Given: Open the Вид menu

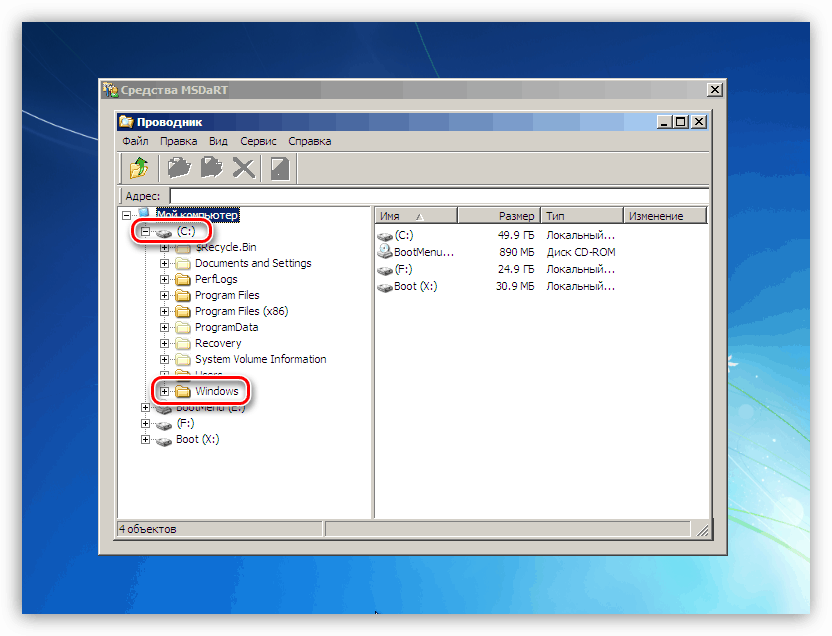Looking at the screenshot, I should (x=218, y=141).
